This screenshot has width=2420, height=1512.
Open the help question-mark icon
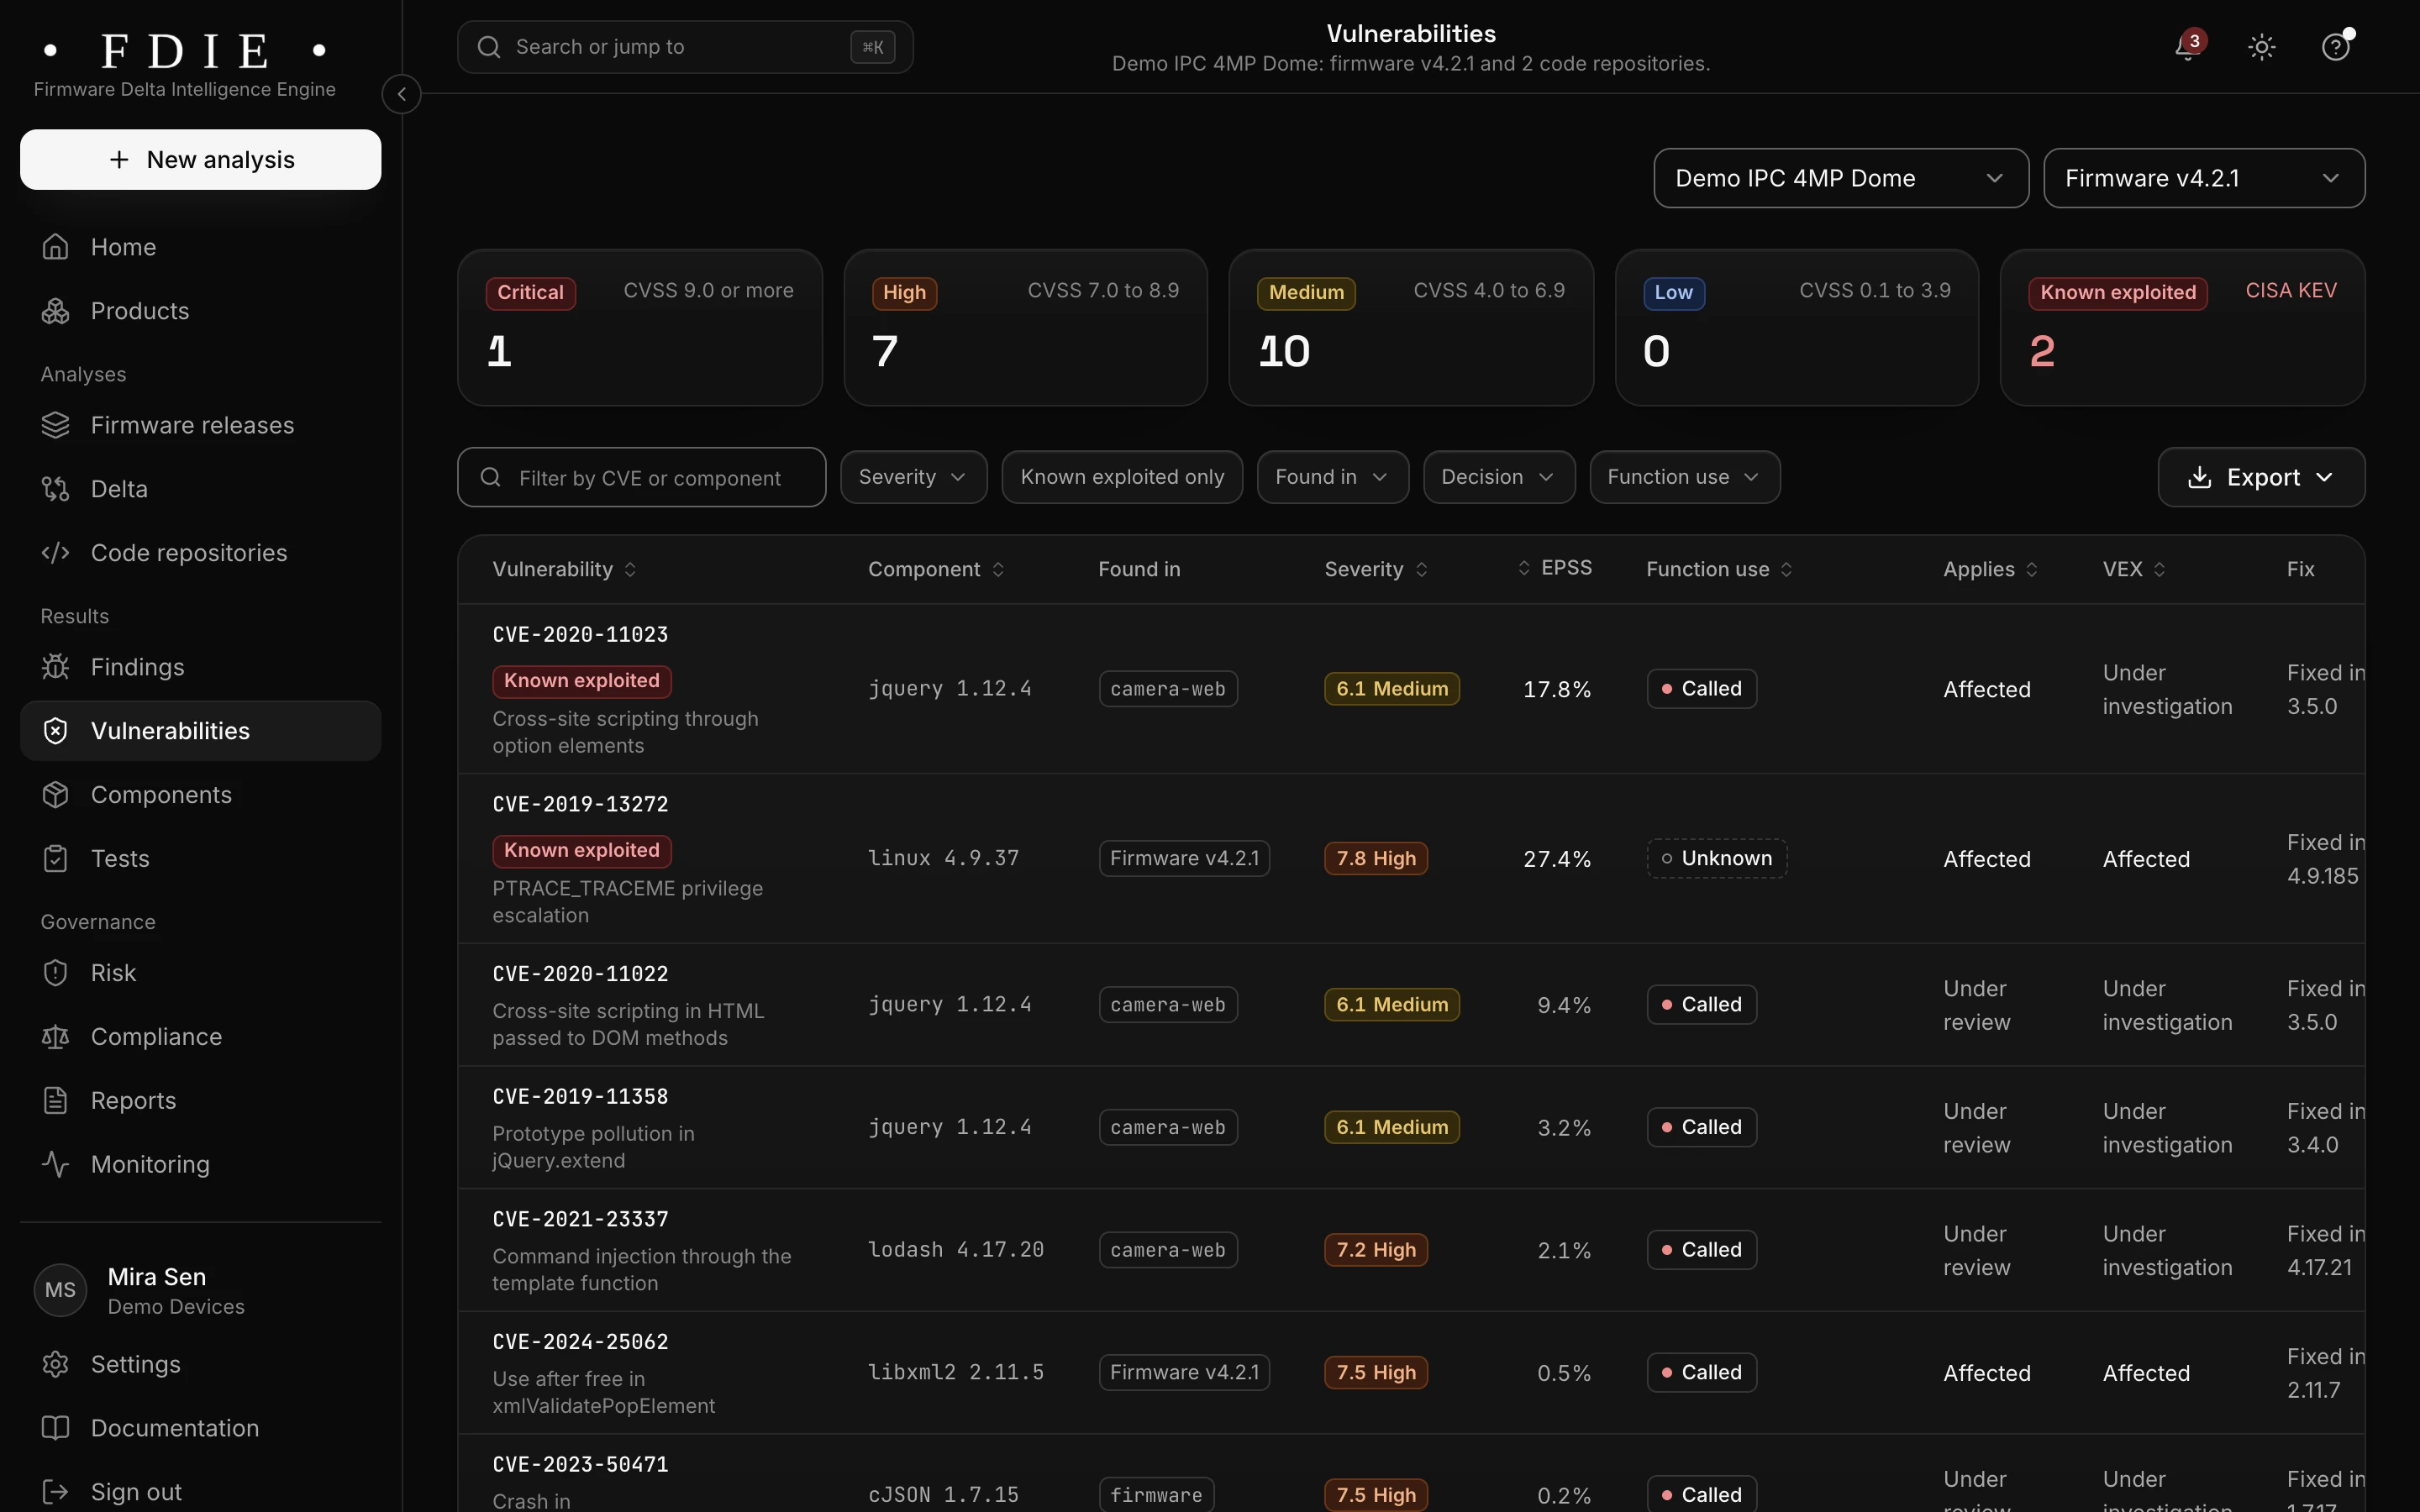tap(2335, 47)
